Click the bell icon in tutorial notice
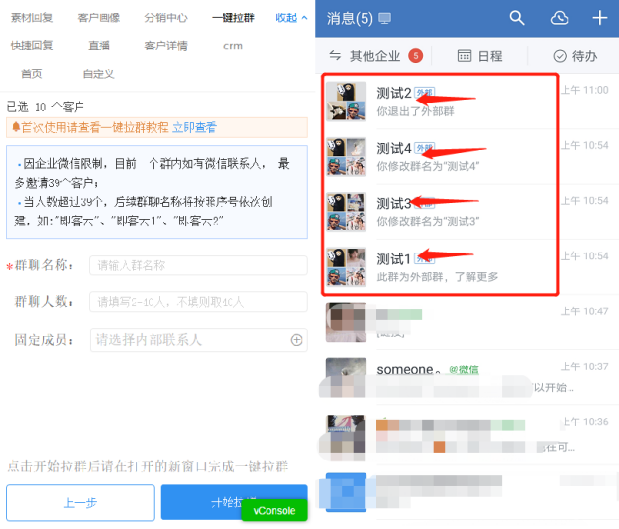Image resolution: width=619 pixels, height=529 pixels. coord(16,127)
